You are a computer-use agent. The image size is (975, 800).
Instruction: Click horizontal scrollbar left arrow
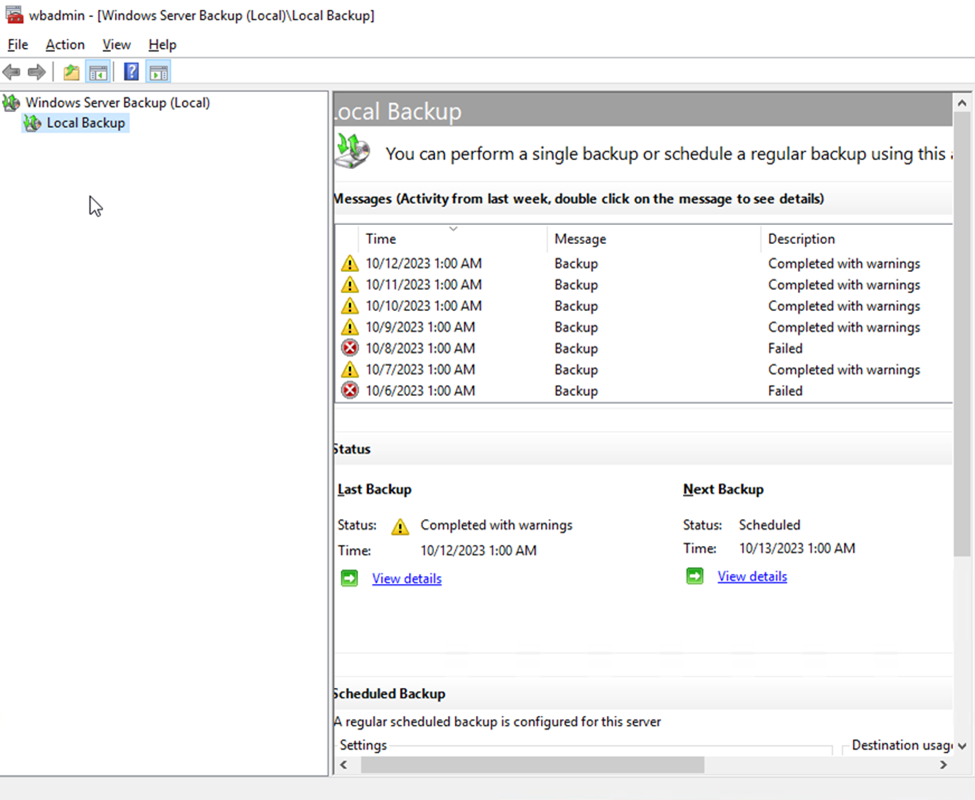pos(344,765)
